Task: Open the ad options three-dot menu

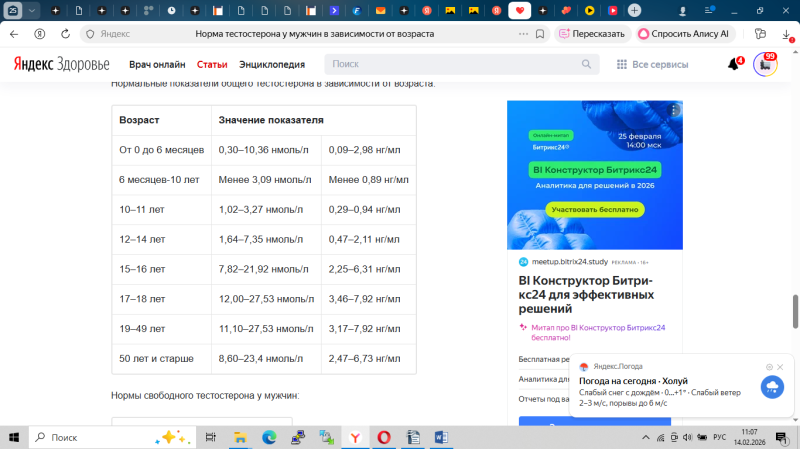Action: pos(676,108)
